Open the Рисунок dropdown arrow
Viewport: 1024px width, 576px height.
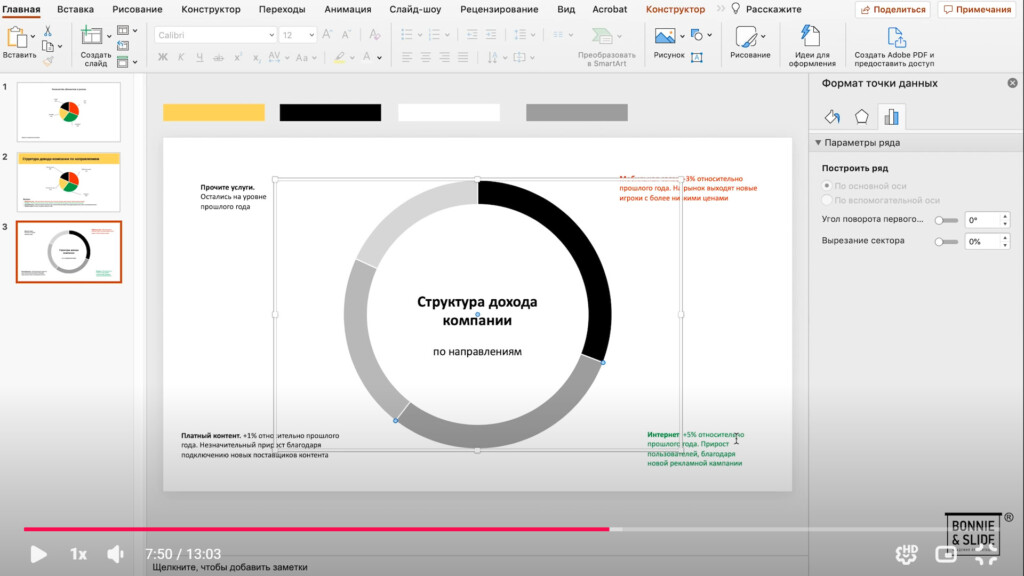click(682, 36)
